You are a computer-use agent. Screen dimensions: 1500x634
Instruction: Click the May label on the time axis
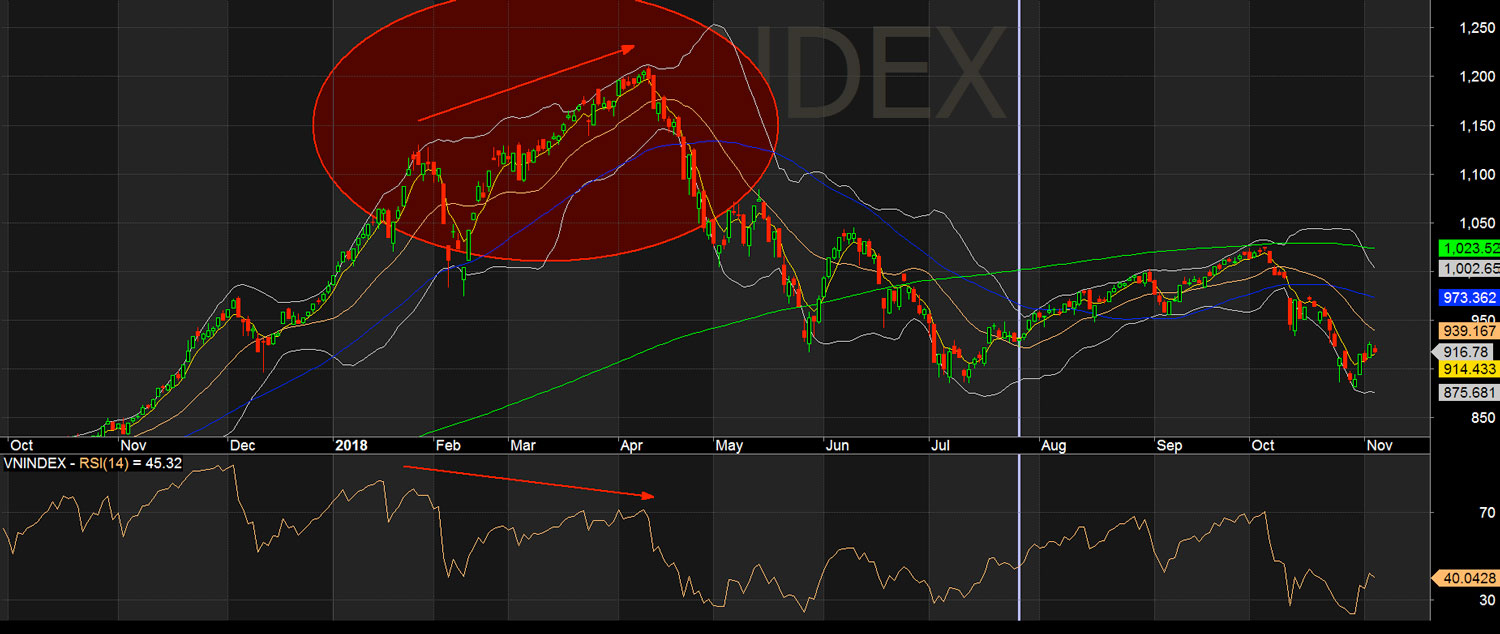pos(730,445)
